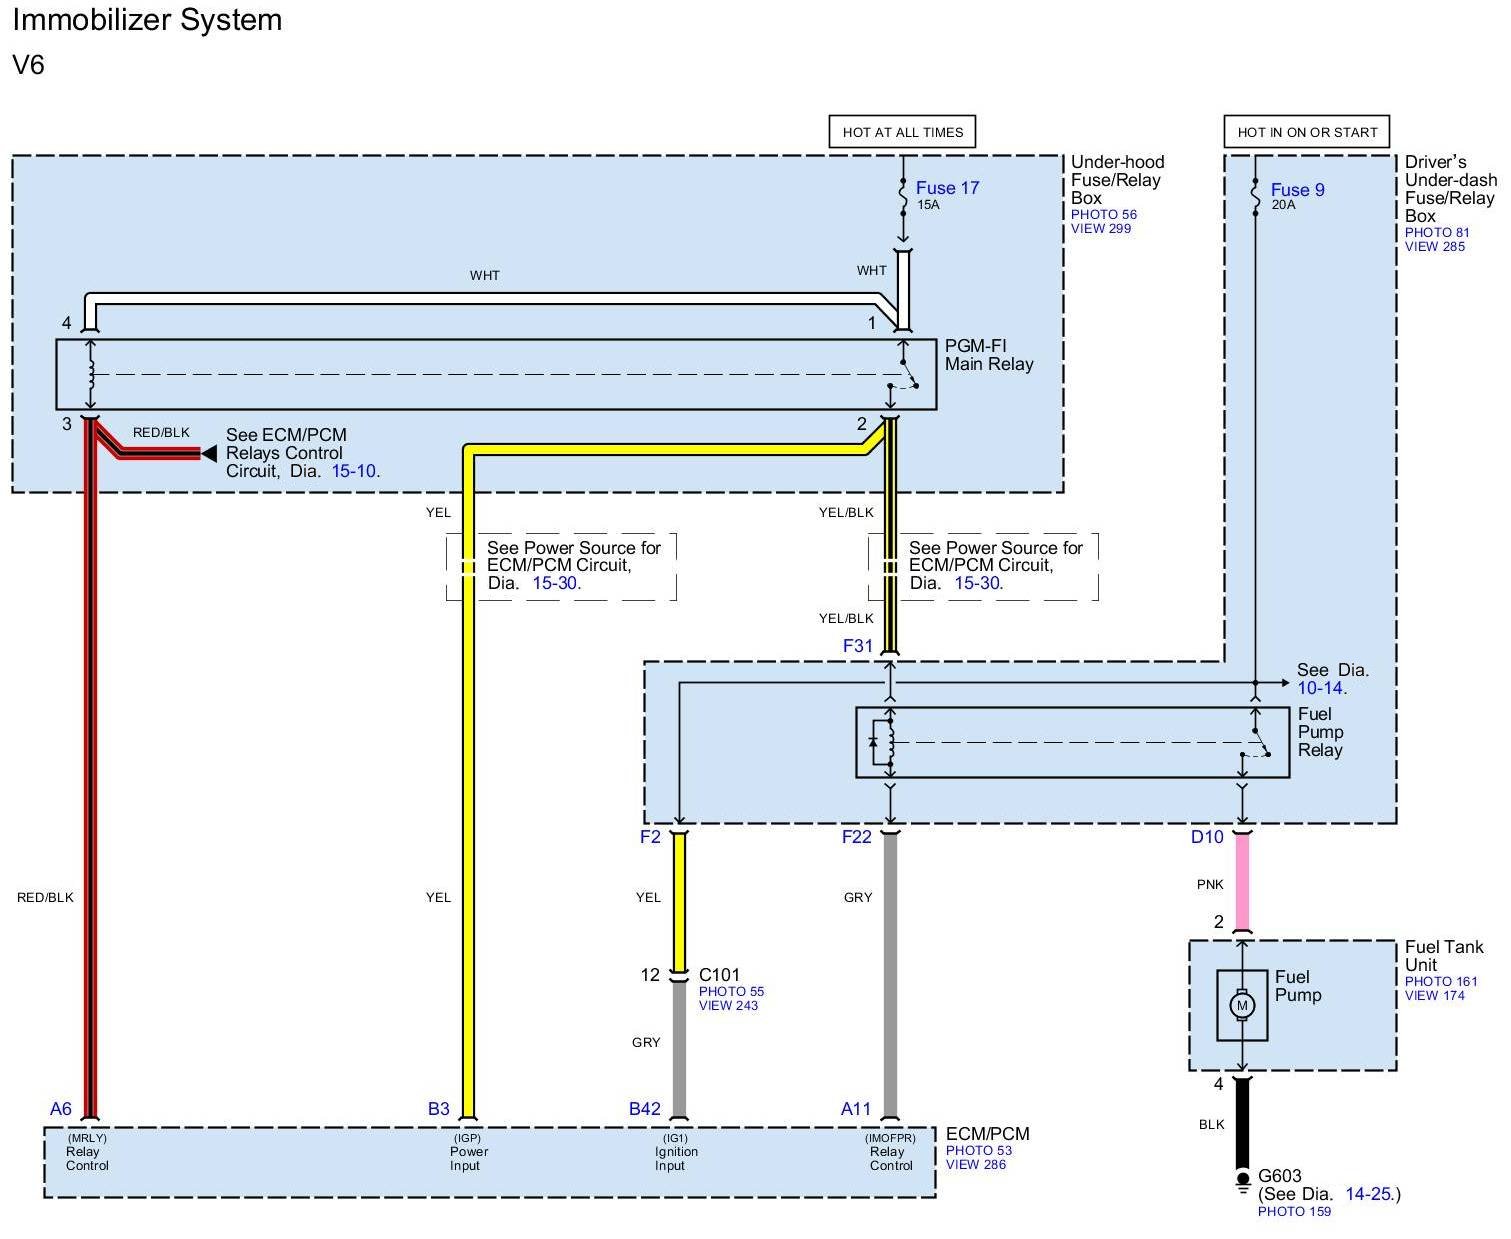Viewport: 1511px width, 1239px height.
Task: Click the fuel pump motor symbol
Action: pyautogui.click(x=1242, y=1005)
